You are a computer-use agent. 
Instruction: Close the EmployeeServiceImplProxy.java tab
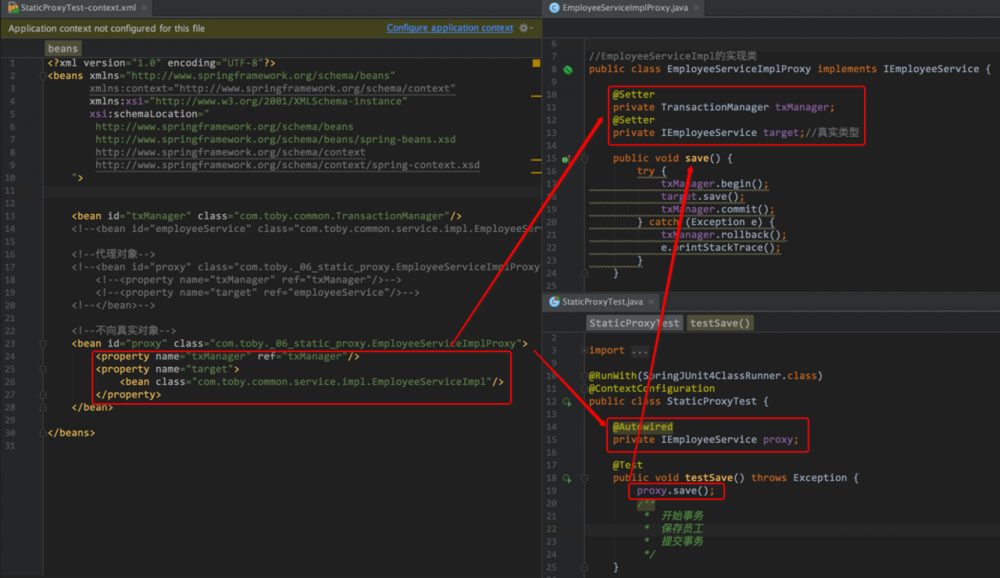697,8
